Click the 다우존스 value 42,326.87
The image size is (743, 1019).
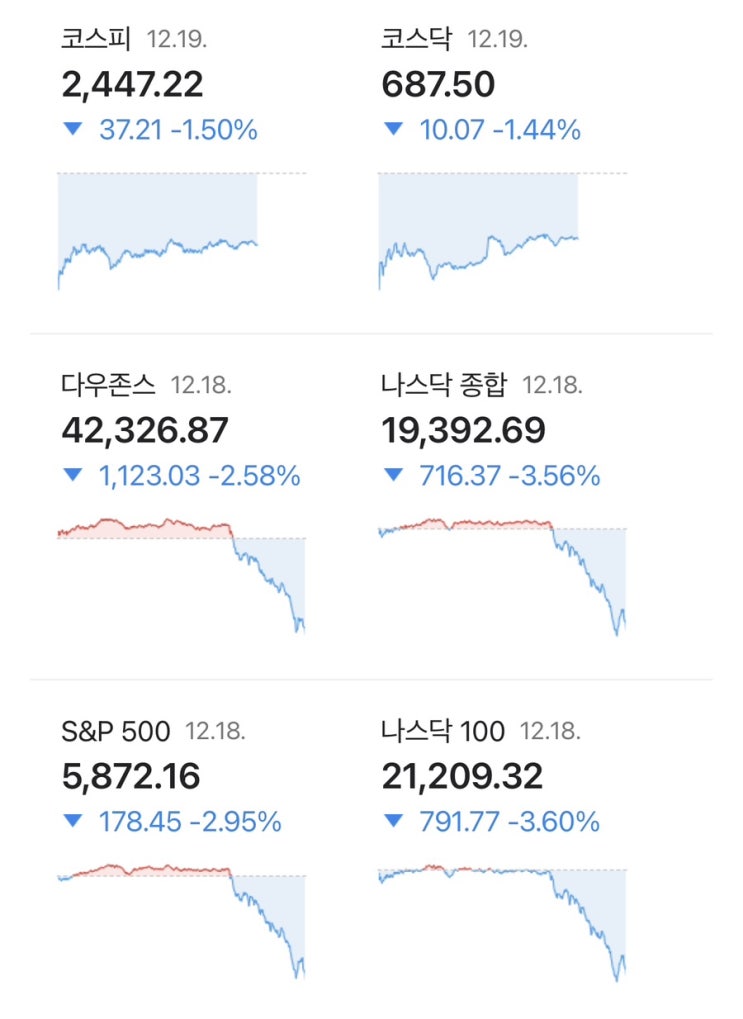pos(145,430)
